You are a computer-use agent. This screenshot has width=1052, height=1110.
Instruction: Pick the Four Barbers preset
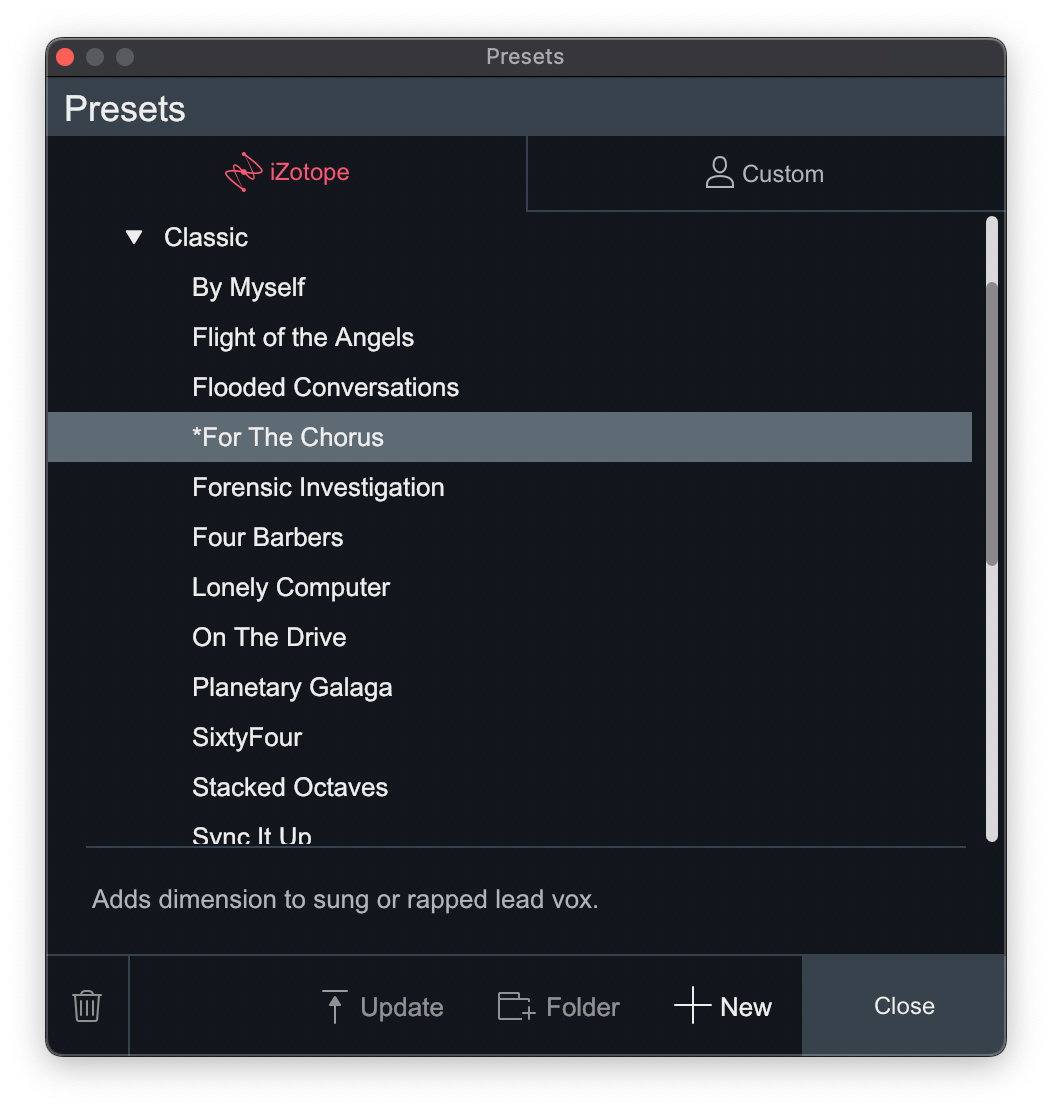267,537
